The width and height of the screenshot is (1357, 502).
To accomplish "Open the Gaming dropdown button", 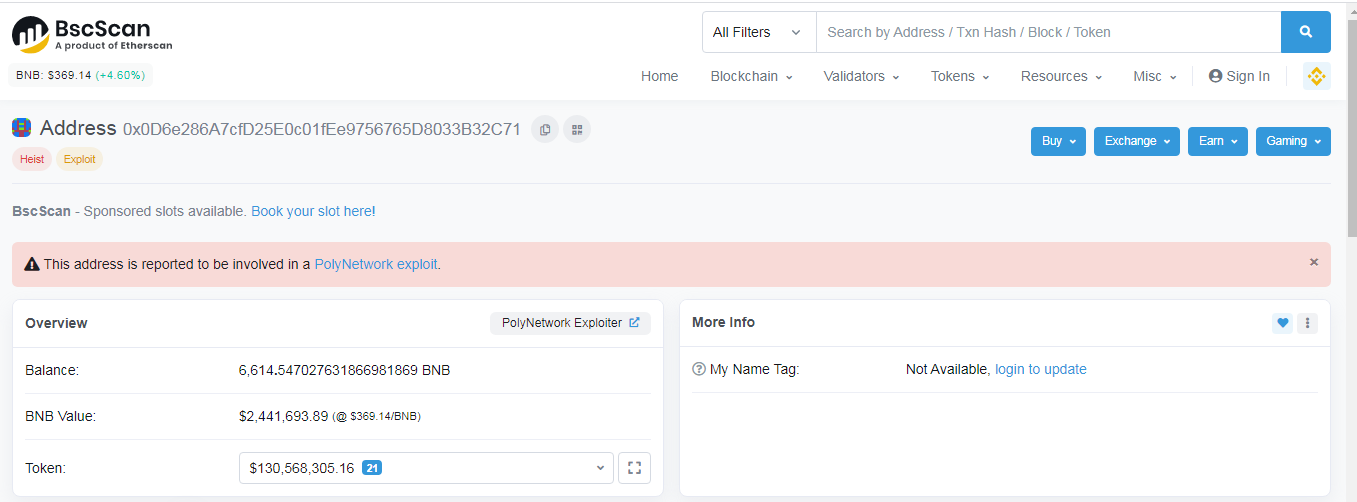I will (1293, 141).
